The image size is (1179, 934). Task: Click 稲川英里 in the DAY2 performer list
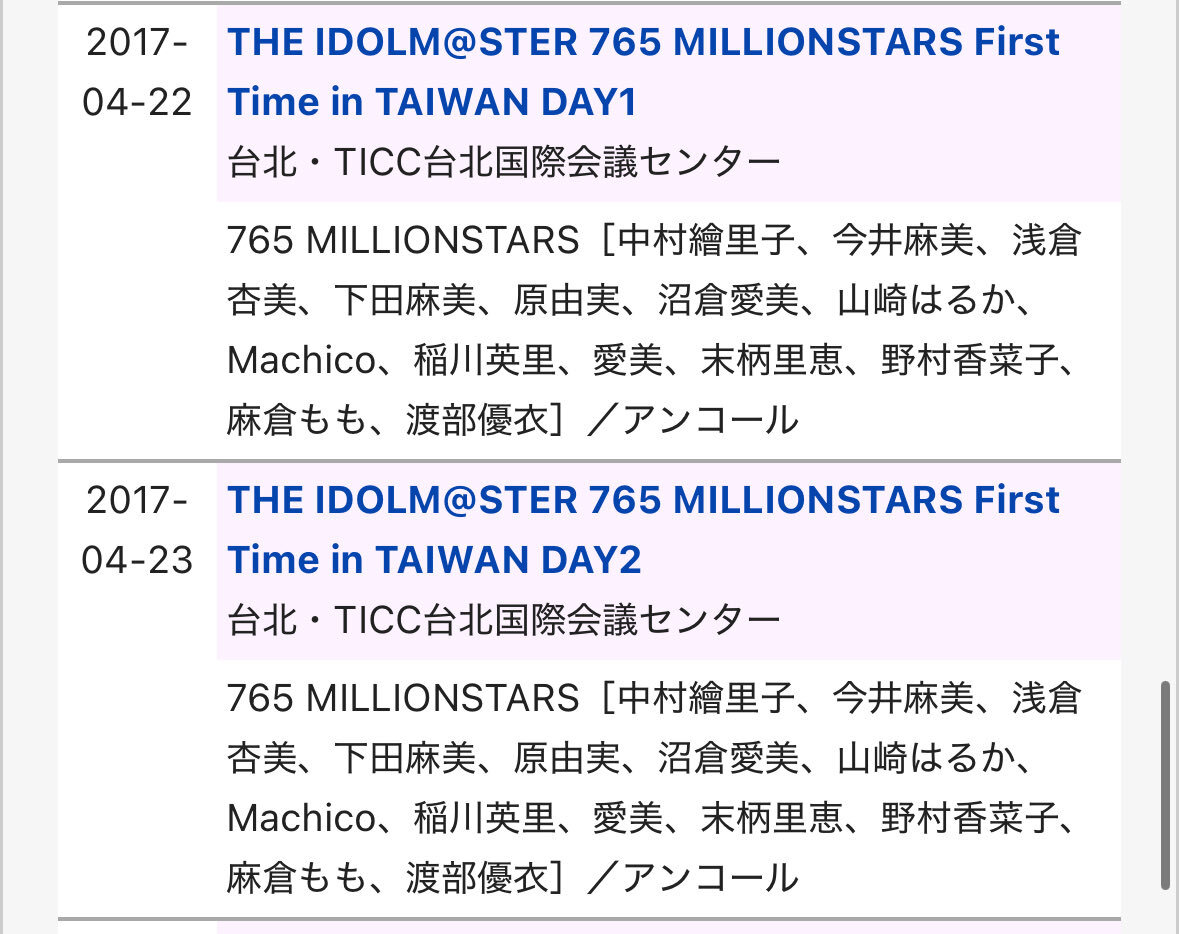point(484,818)
